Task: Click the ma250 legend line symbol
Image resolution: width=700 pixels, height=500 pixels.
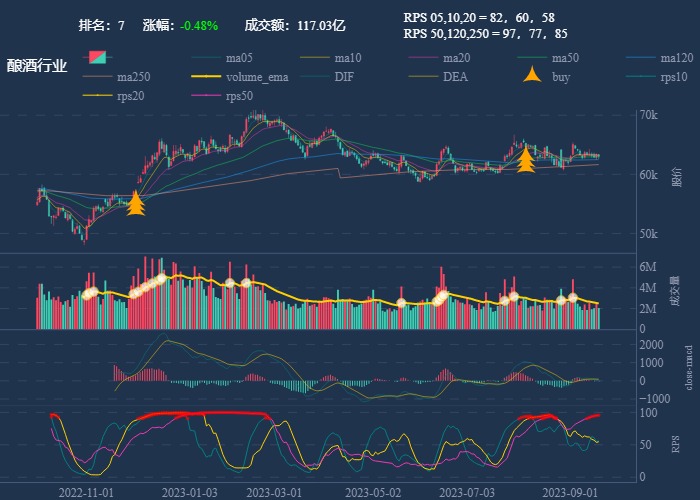Action: tap(96, 77)
